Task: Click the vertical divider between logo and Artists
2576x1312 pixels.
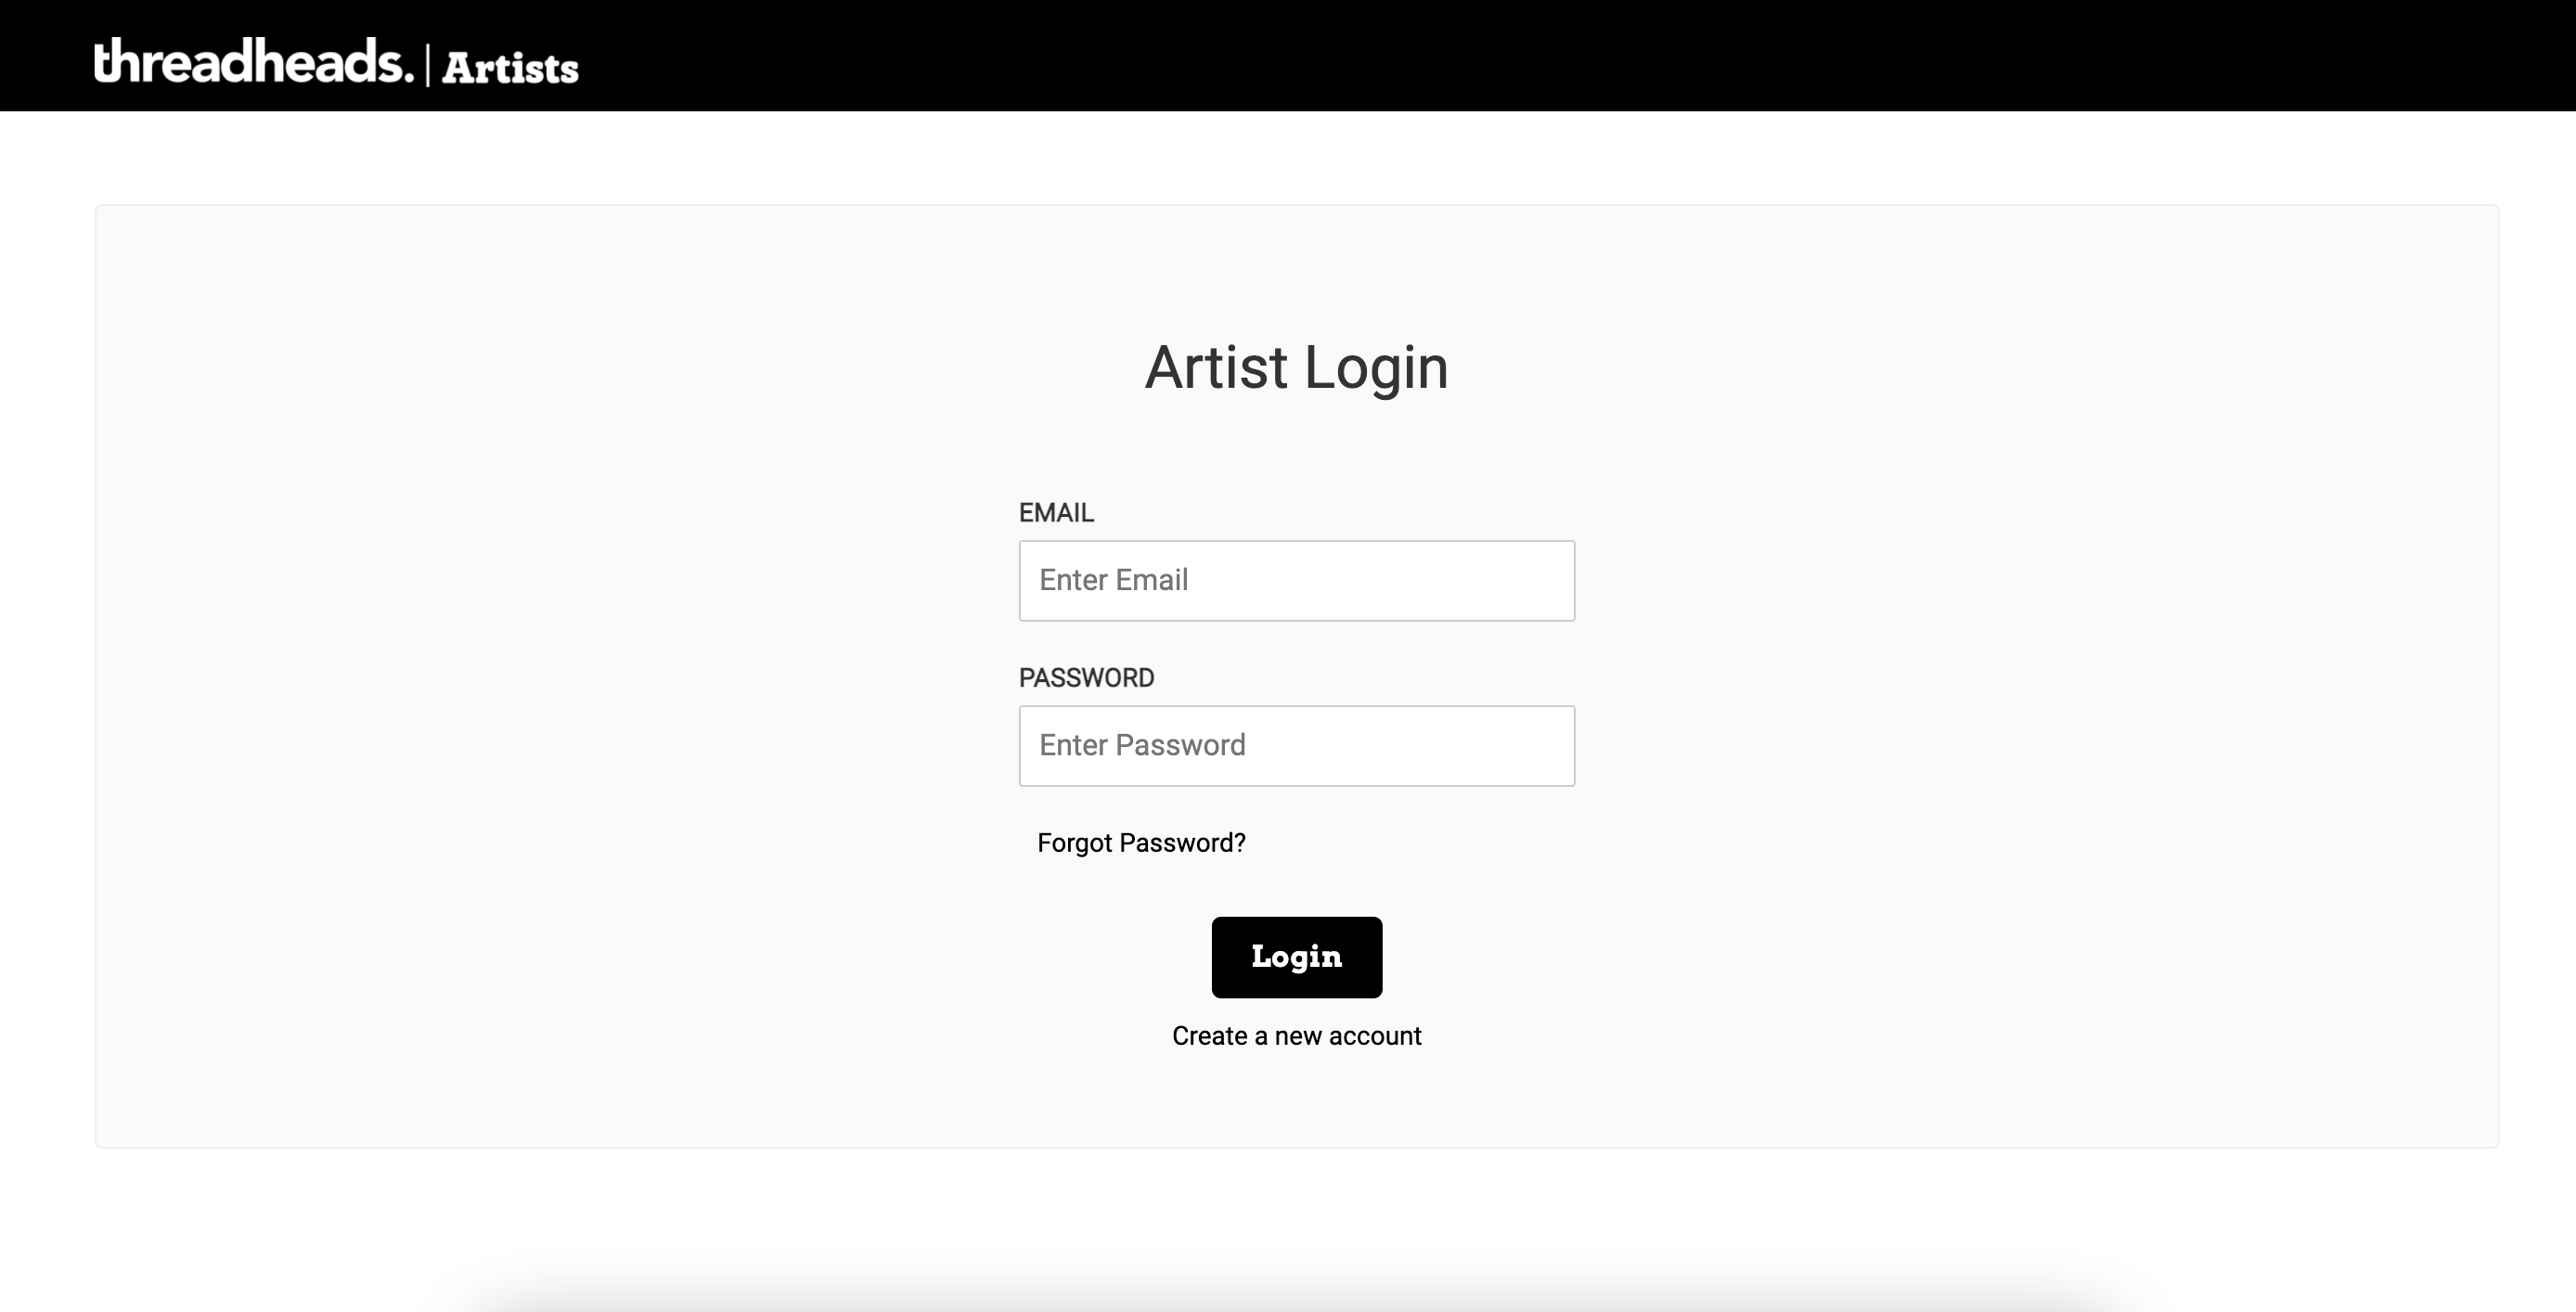Action: 428,65
